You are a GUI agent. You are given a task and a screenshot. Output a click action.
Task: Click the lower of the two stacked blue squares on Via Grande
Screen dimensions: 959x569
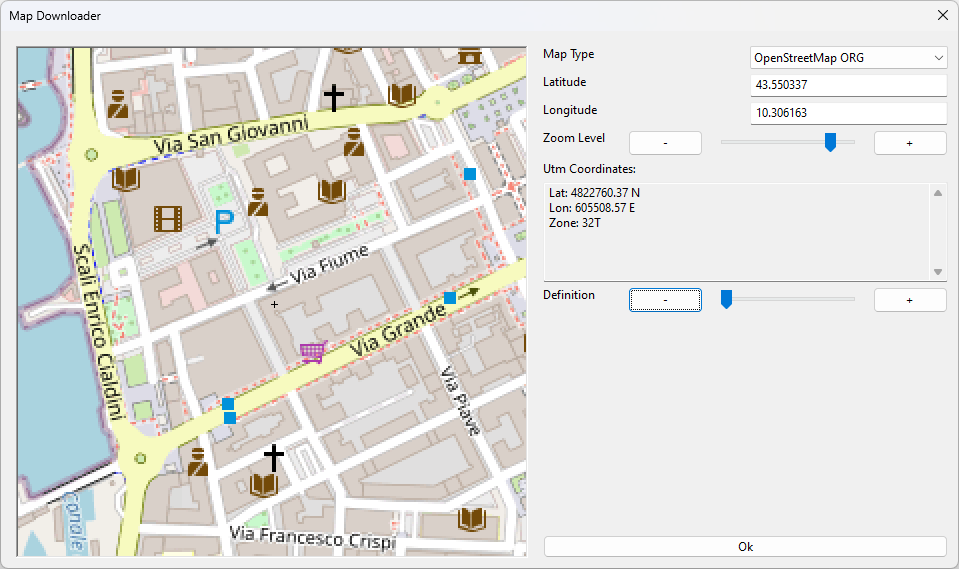click(x=230, y=418)
